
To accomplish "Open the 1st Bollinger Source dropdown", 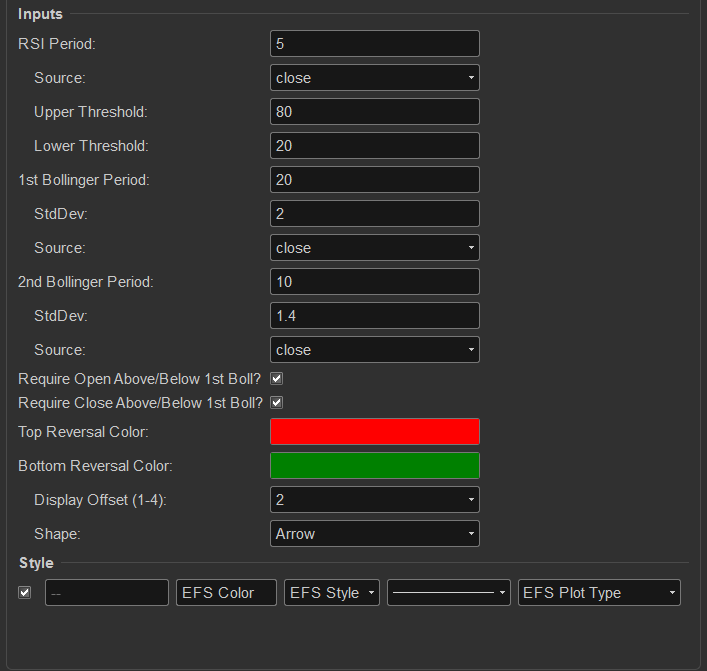I will click(x=374, y=248).
